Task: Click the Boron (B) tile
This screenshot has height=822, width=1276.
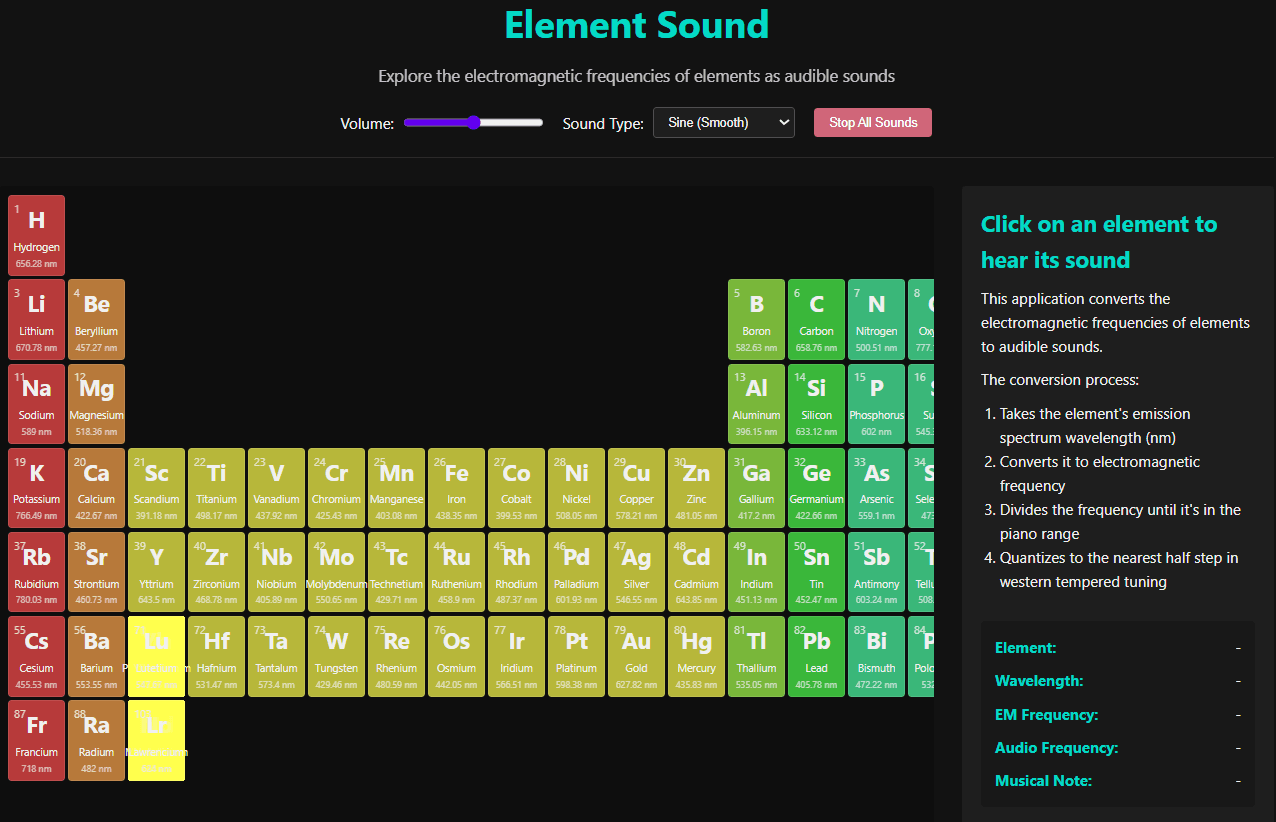Action: click(756, 319)
